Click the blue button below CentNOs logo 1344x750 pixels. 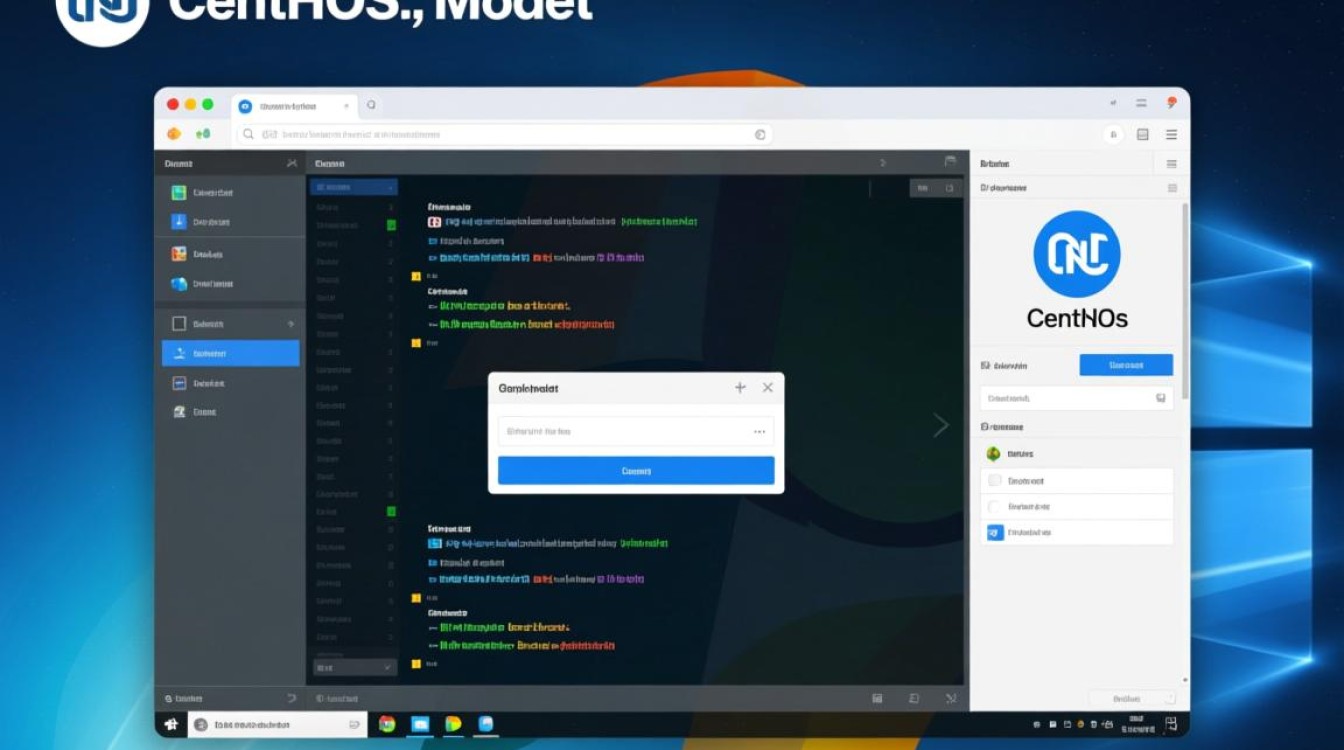coord(1126,365)
